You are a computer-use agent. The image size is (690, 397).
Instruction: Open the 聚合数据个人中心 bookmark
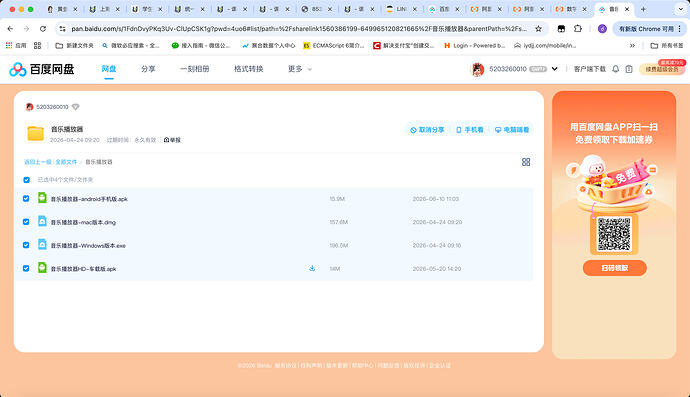(268, 45)
